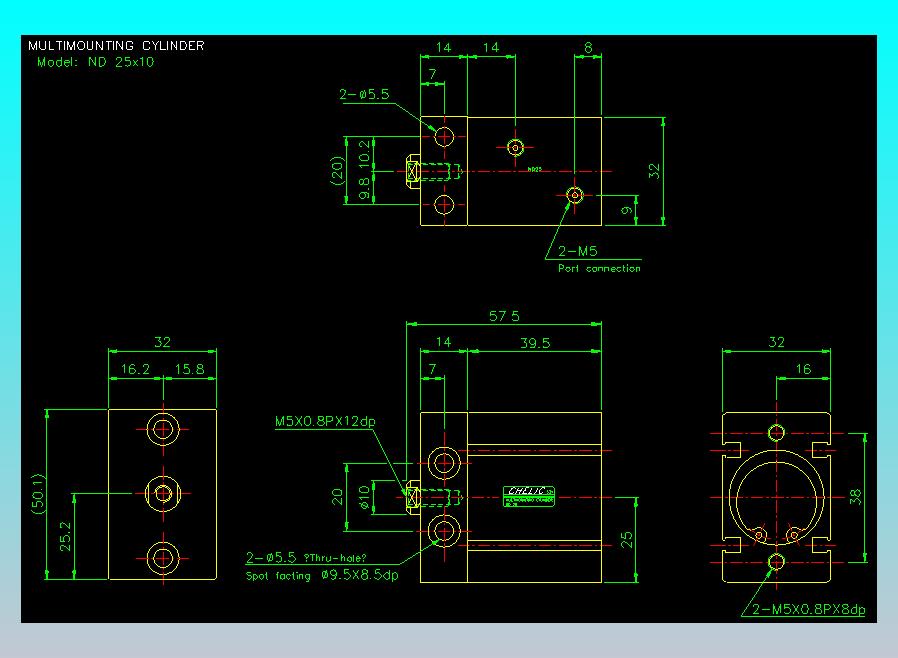Select the M5X0.8PX12dp thread callout
This screenshot has width=898, height=658.
(x=325, y=421)
